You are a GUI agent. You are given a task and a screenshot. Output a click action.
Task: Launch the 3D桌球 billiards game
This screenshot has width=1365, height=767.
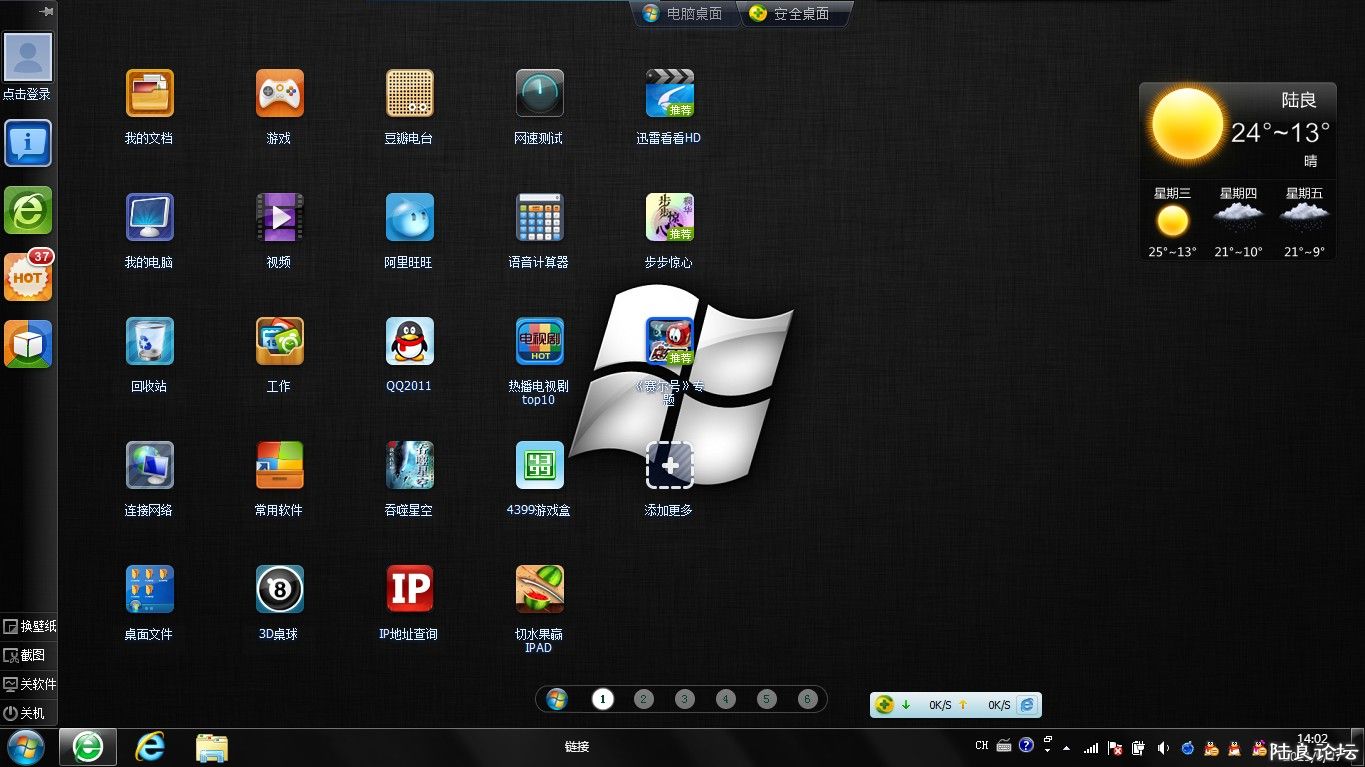point(279,590)
